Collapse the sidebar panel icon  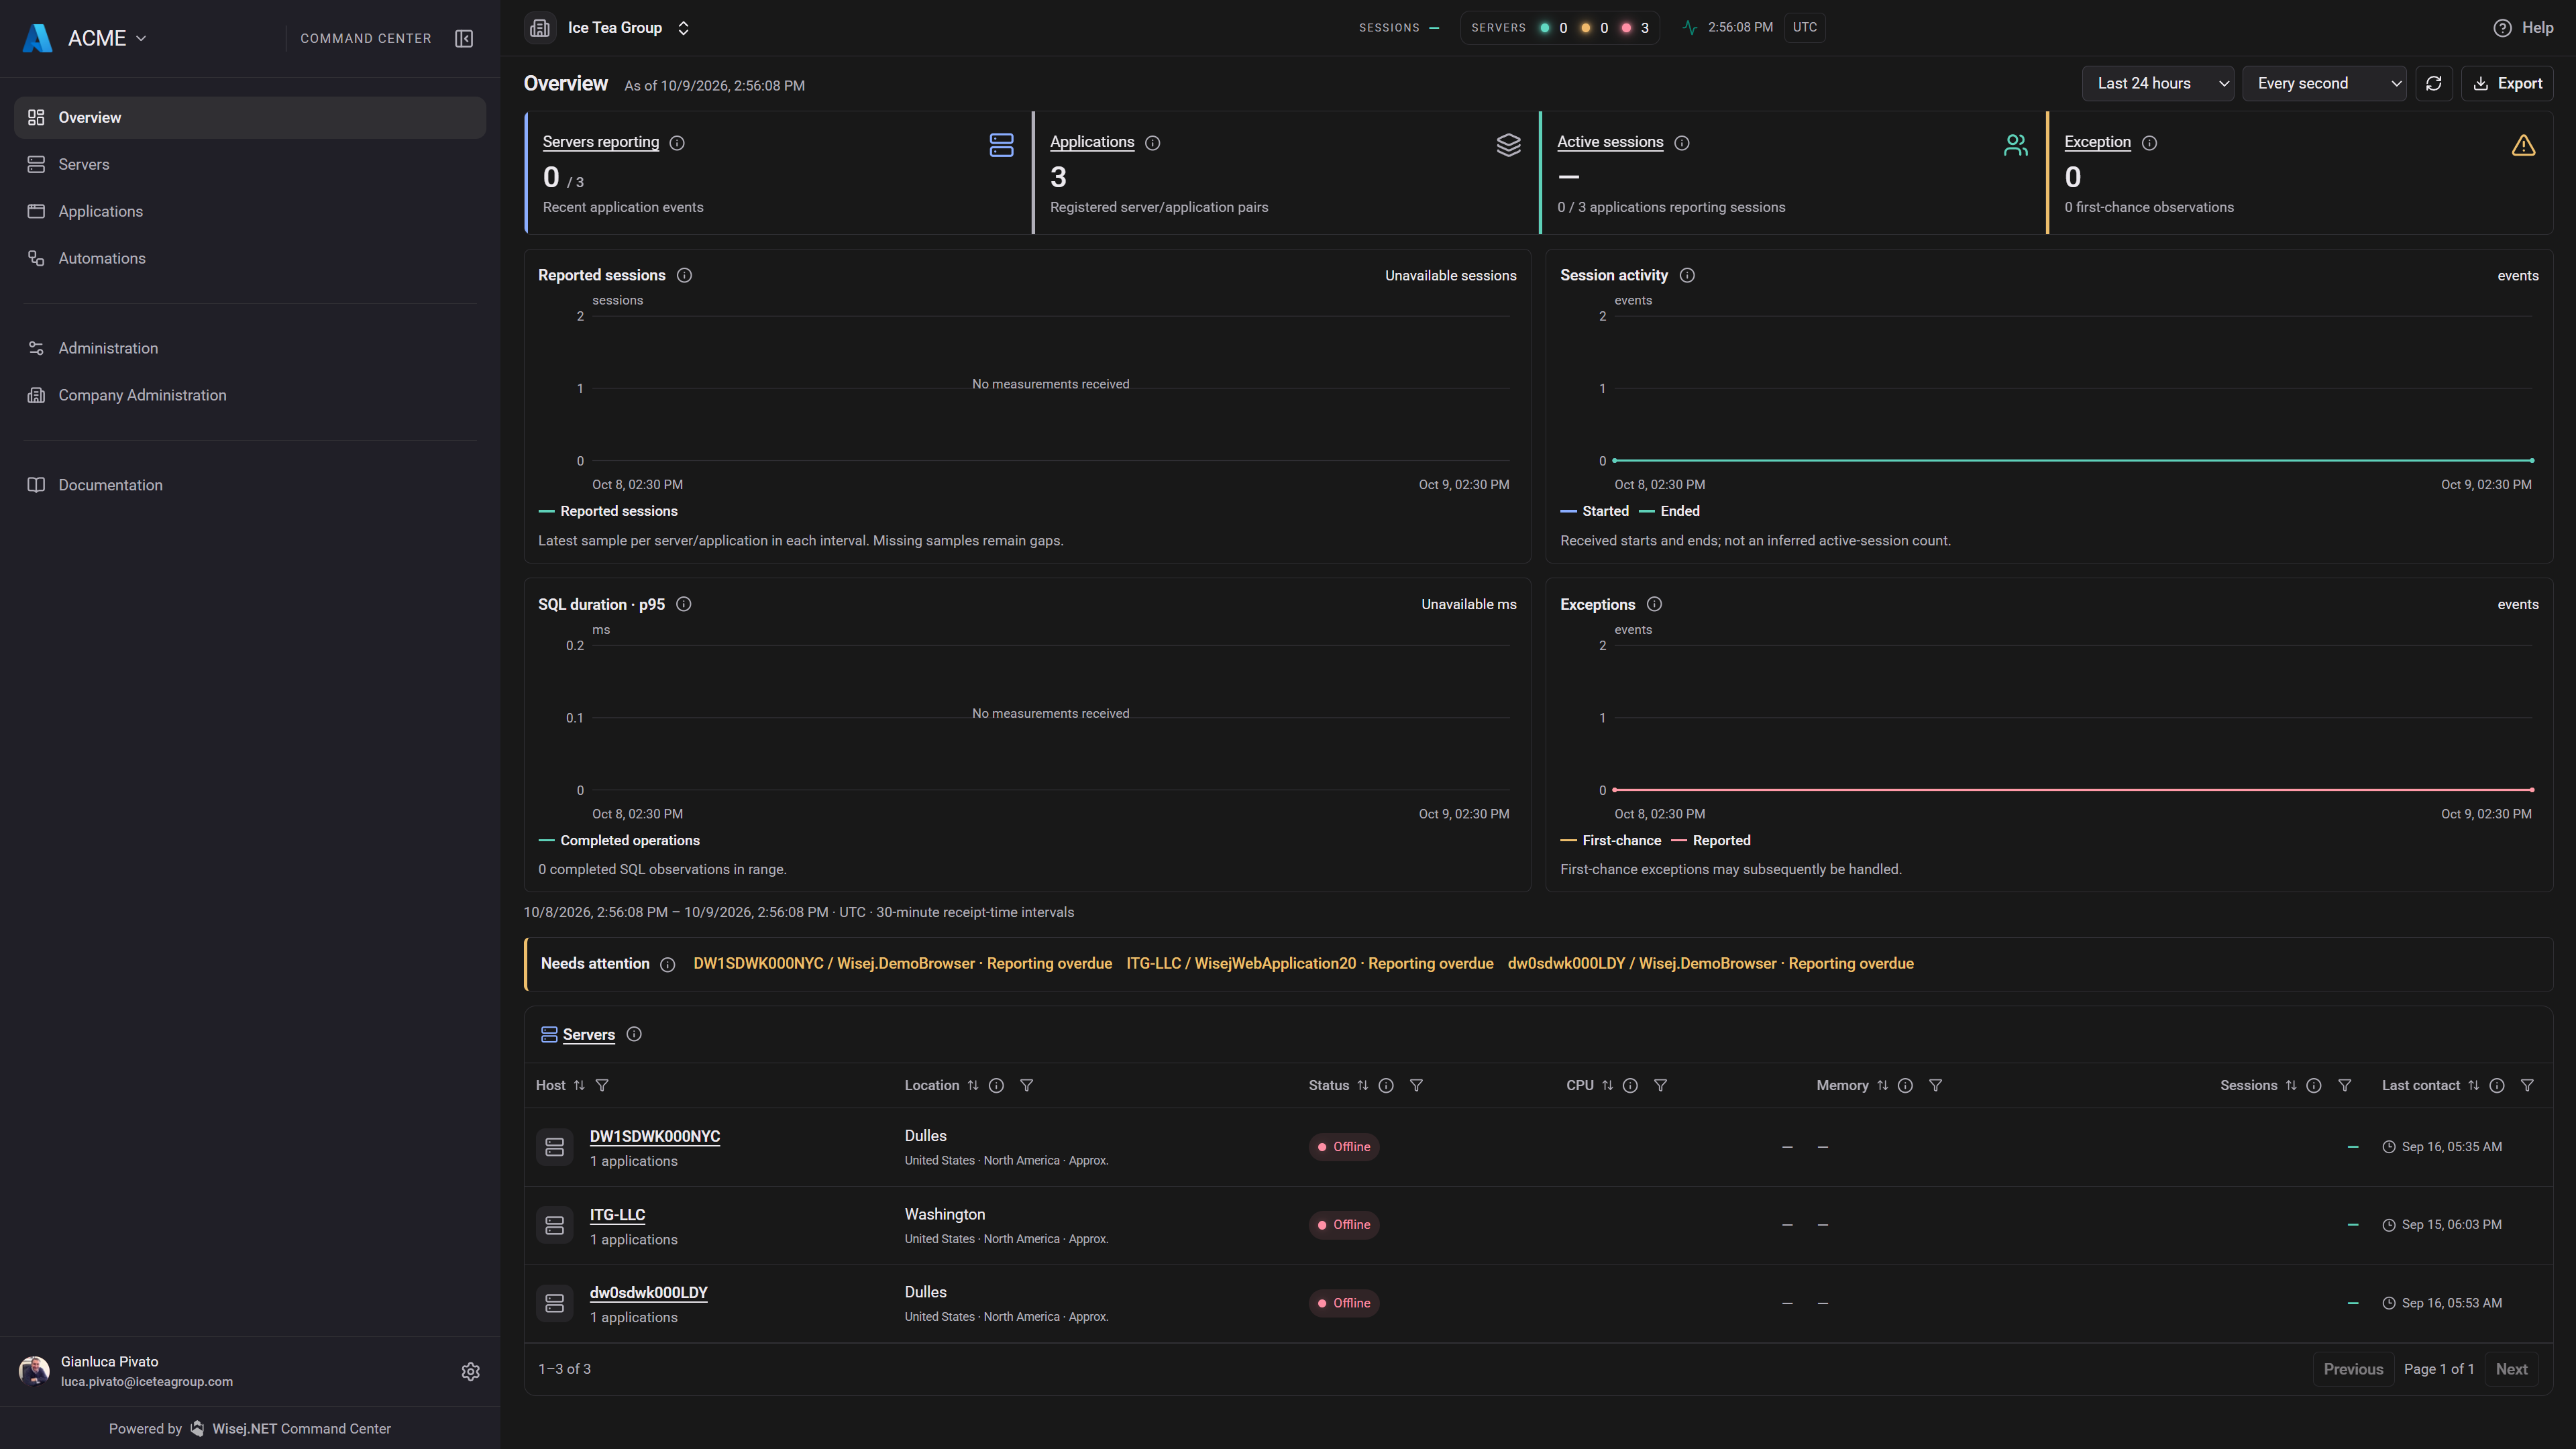[x=464, y=38]
